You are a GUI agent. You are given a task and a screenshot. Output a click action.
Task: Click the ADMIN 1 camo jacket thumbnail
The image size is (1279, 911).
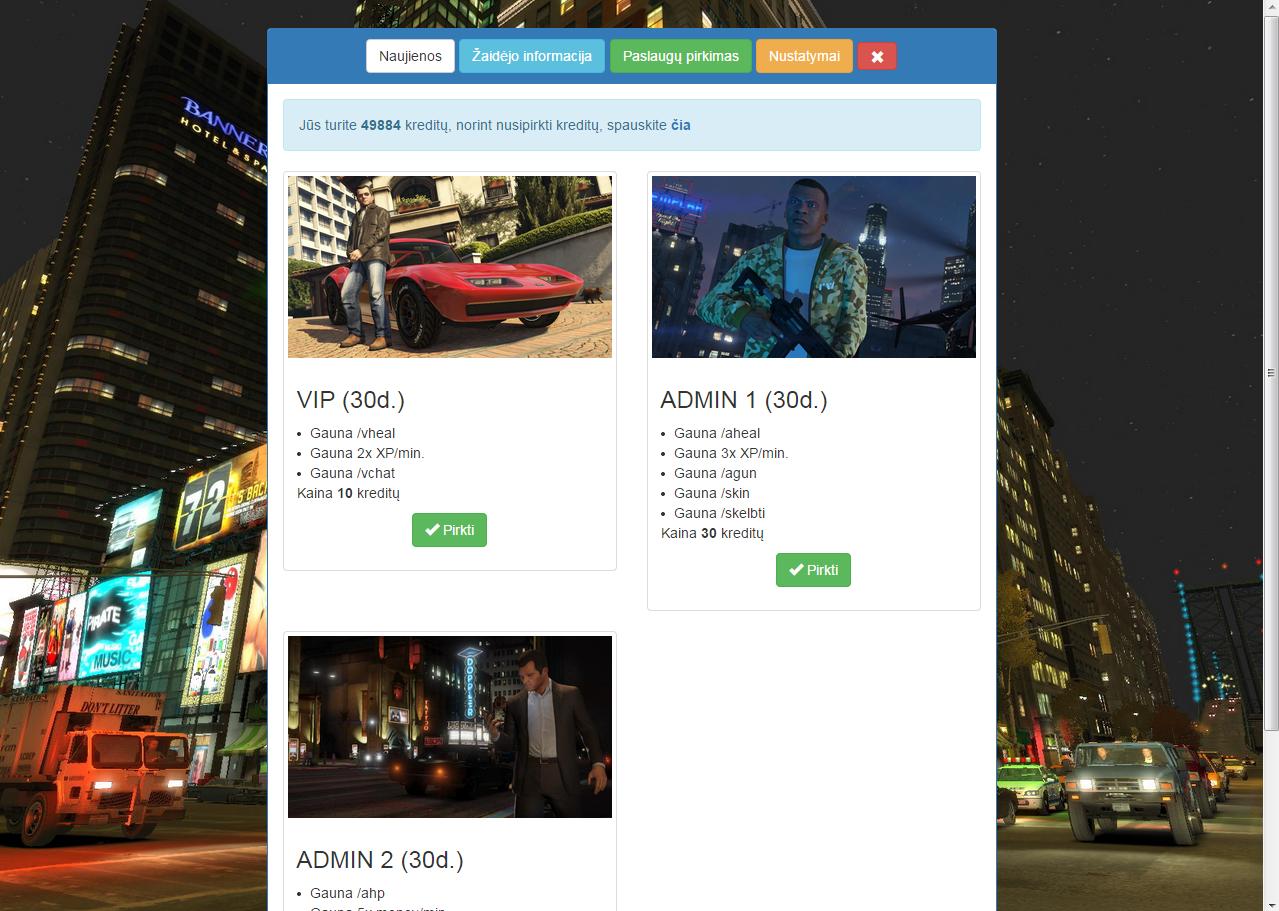point(814,267)
